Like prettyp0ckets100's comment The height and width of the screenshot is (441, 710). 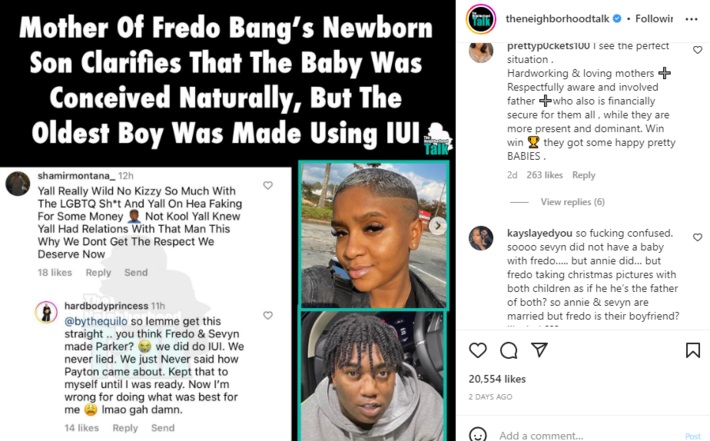tap(697, 50)
